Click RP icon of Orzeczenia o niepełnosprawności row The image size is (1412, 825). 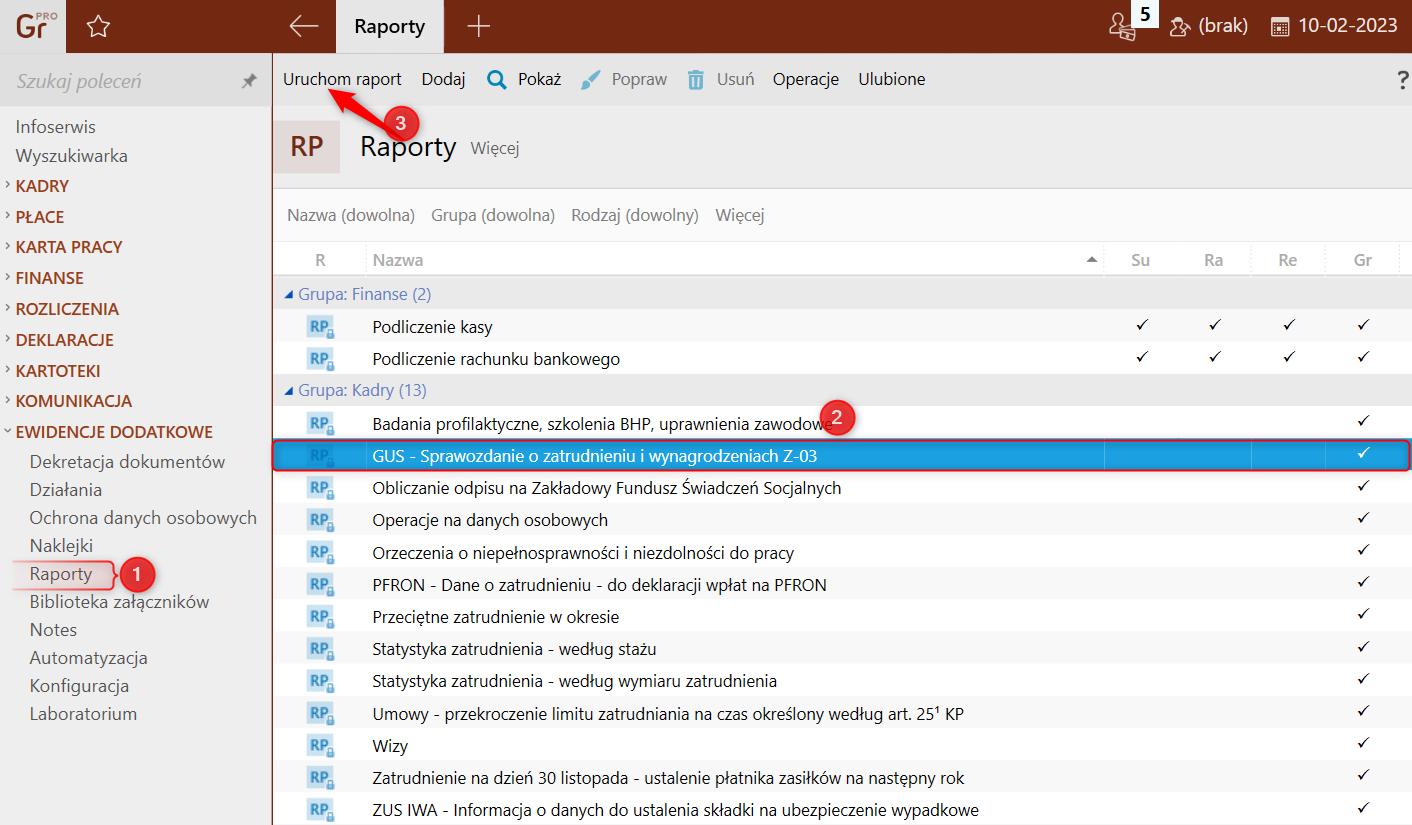tap(320, 553)
